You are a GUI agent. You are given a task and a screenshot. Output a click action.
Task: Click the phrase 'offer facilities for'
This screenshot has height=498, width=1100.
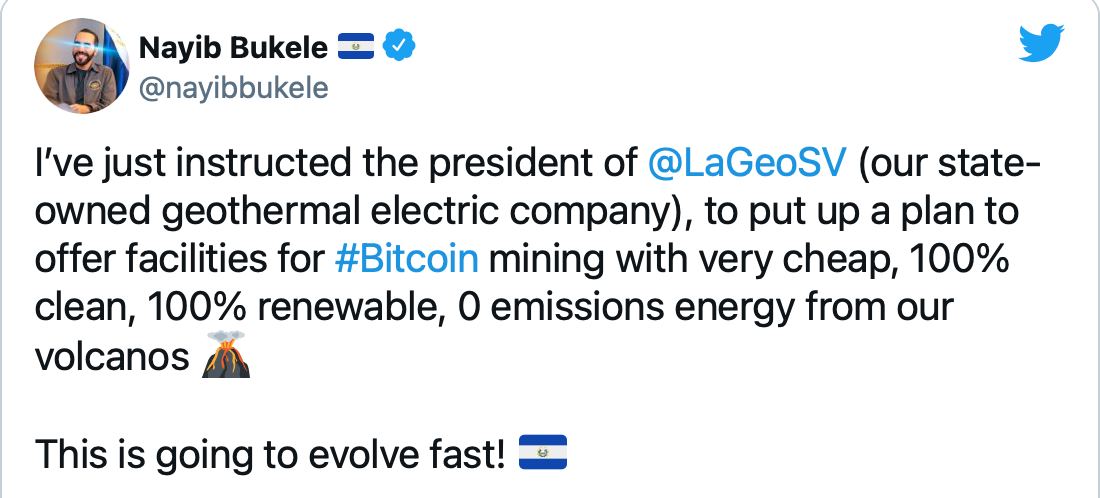(x=180, y=260)
